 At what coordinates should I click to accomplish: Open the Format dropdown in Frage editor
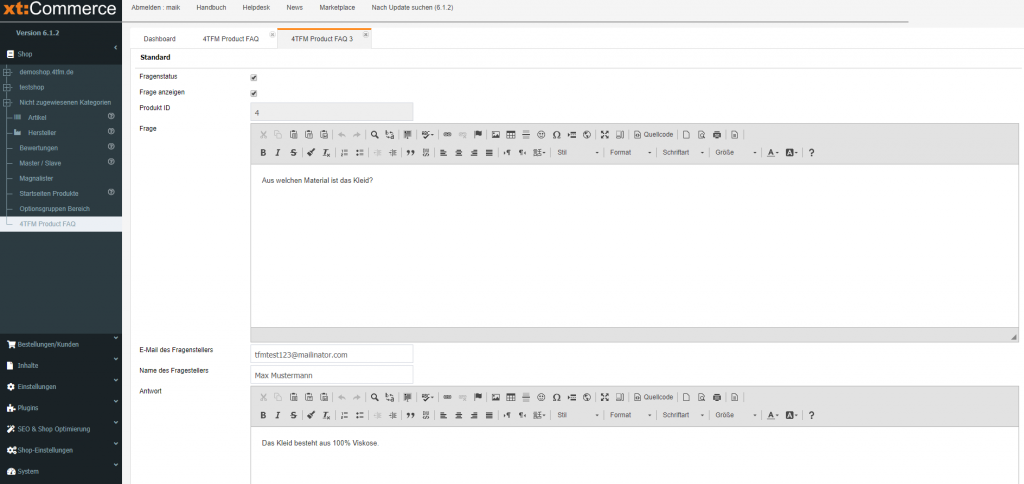(629, 153)
